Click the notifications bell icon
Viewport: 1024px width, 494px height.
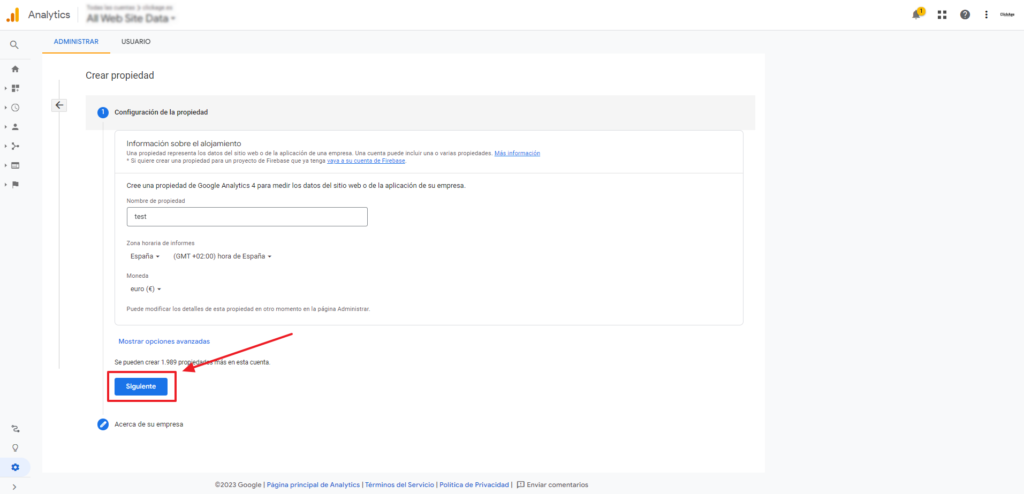(x=918, y=14)
